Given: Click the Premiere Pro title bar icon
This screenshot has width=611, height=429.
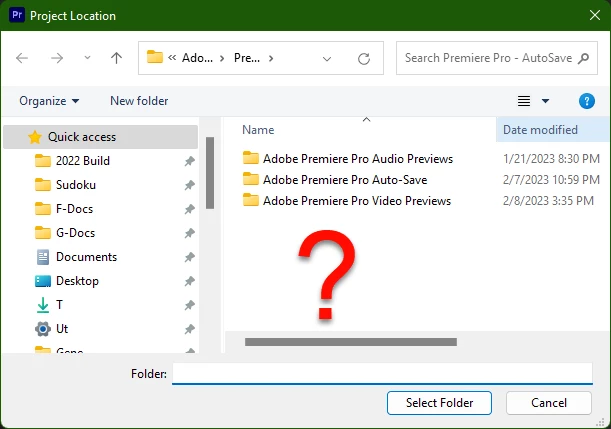Looking at the screenshot, I should pyautogui.click(x=17, y=15).
